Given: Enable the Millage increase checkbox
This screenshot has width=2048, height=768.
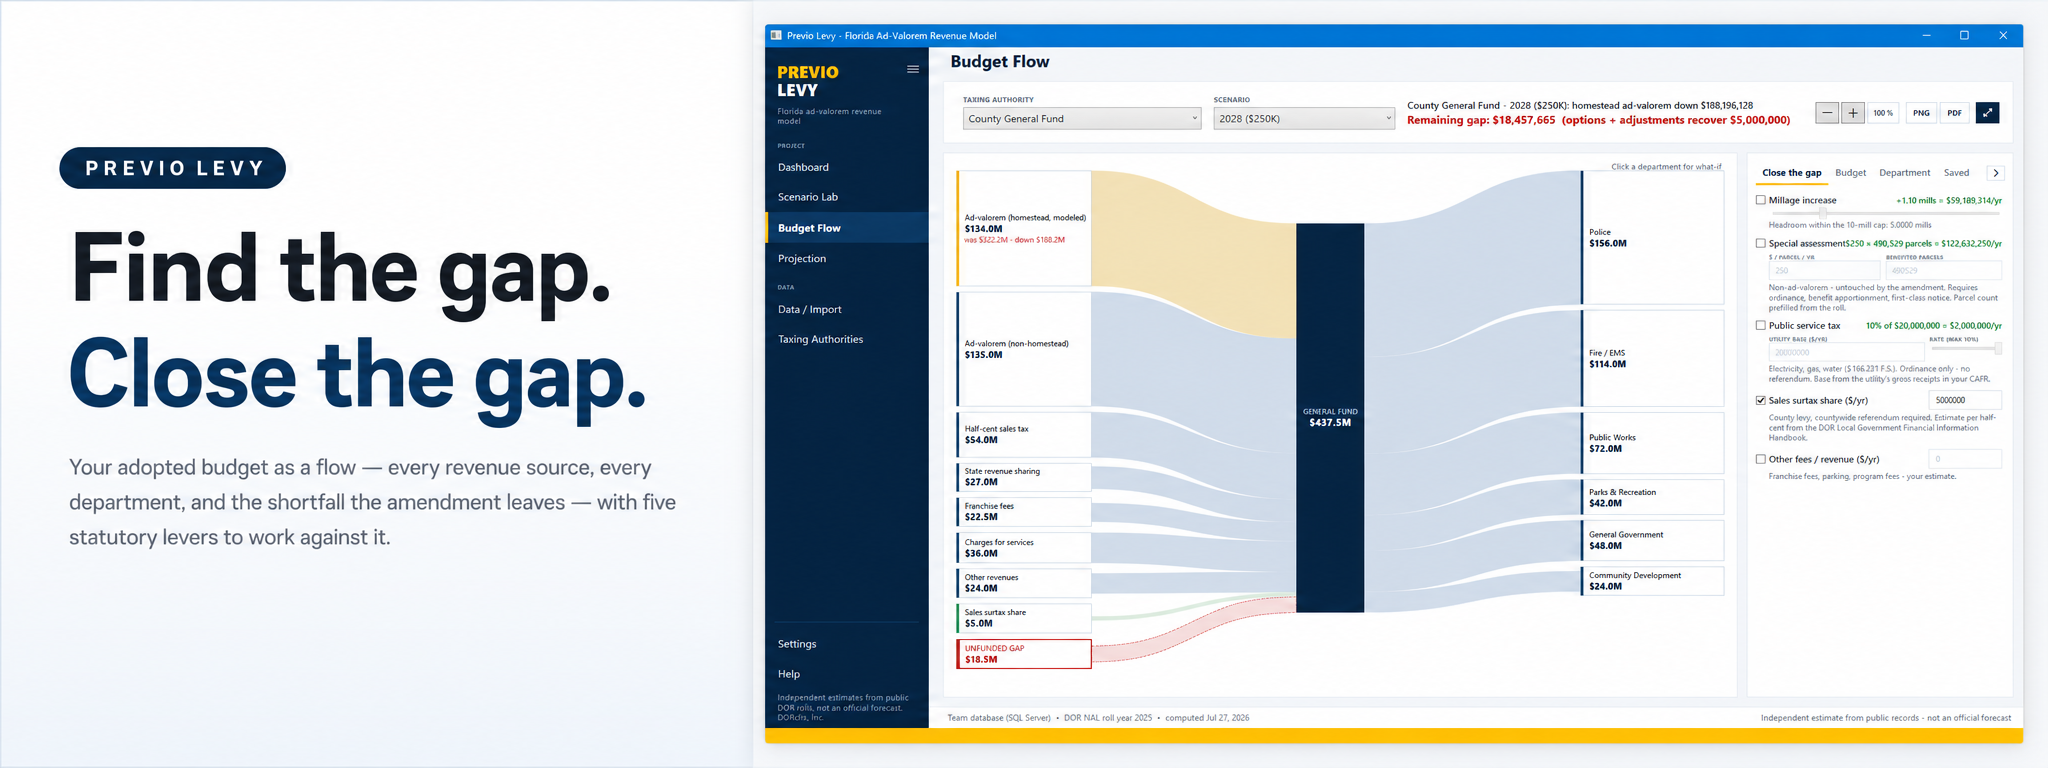Looking at the screenshot, I should 1761,200.
